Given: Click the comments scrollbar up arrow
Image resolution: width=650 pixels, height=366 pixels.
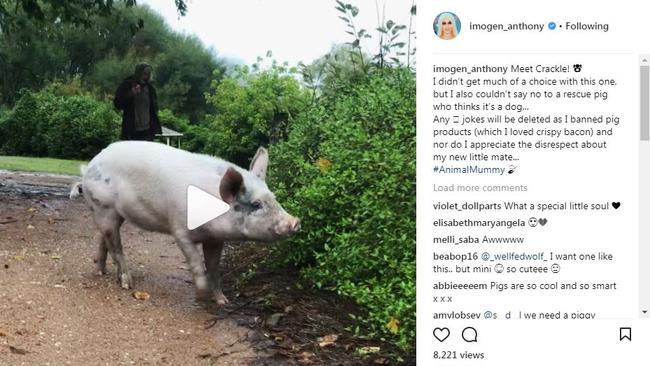Looking at the screenshot, I should [x=644, y=60].
